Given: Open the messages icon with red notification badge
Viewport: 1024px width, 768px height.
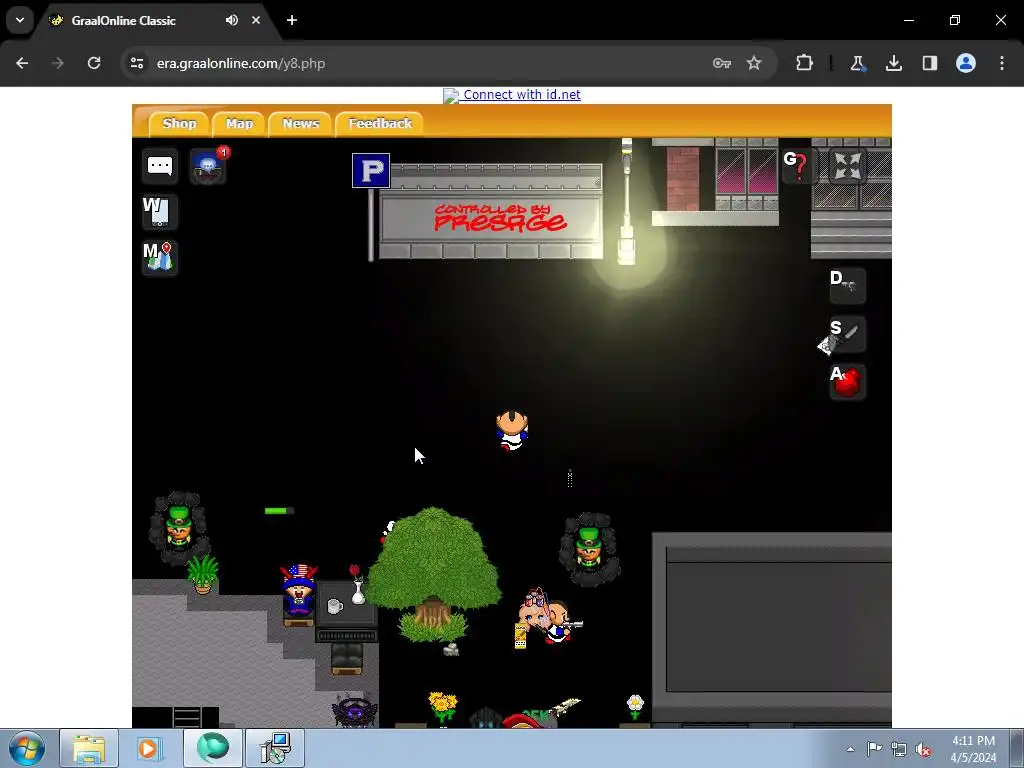Looking at the screenshot, I should coord(208,165).
